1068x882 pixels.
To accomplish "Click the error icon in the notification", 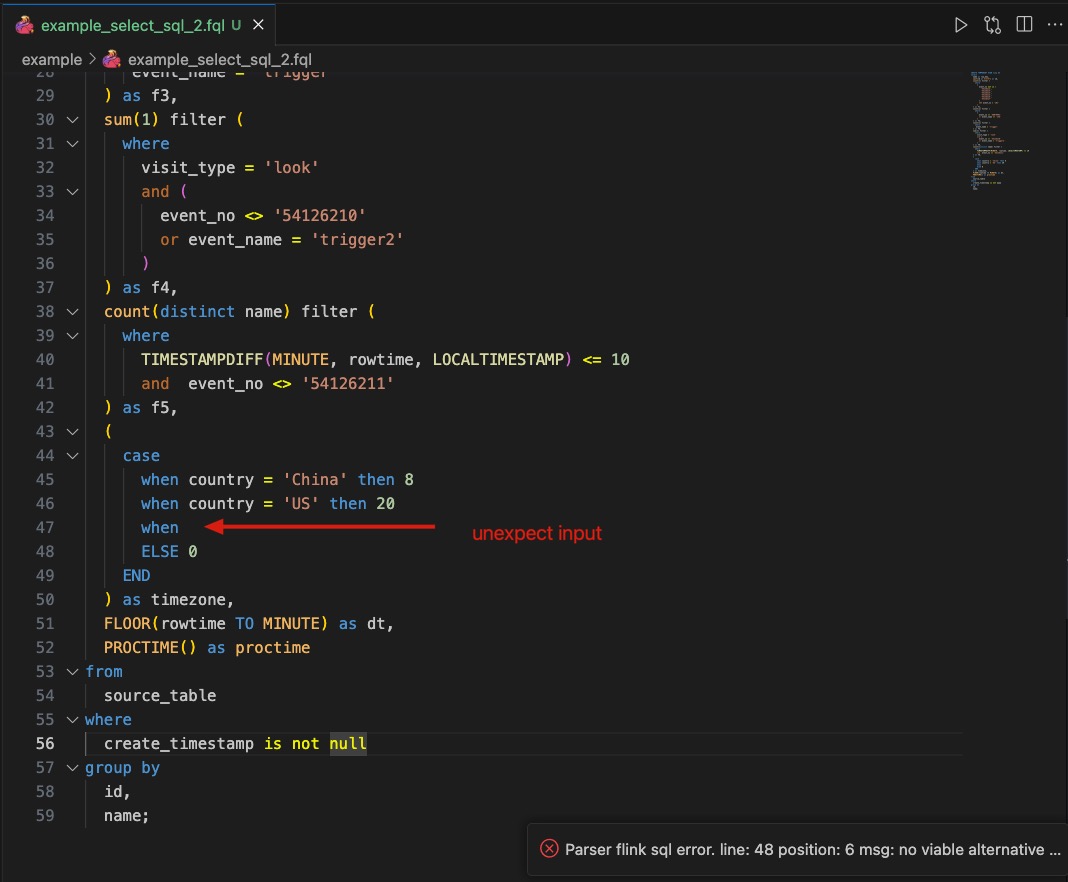I will tap(549, 849).
